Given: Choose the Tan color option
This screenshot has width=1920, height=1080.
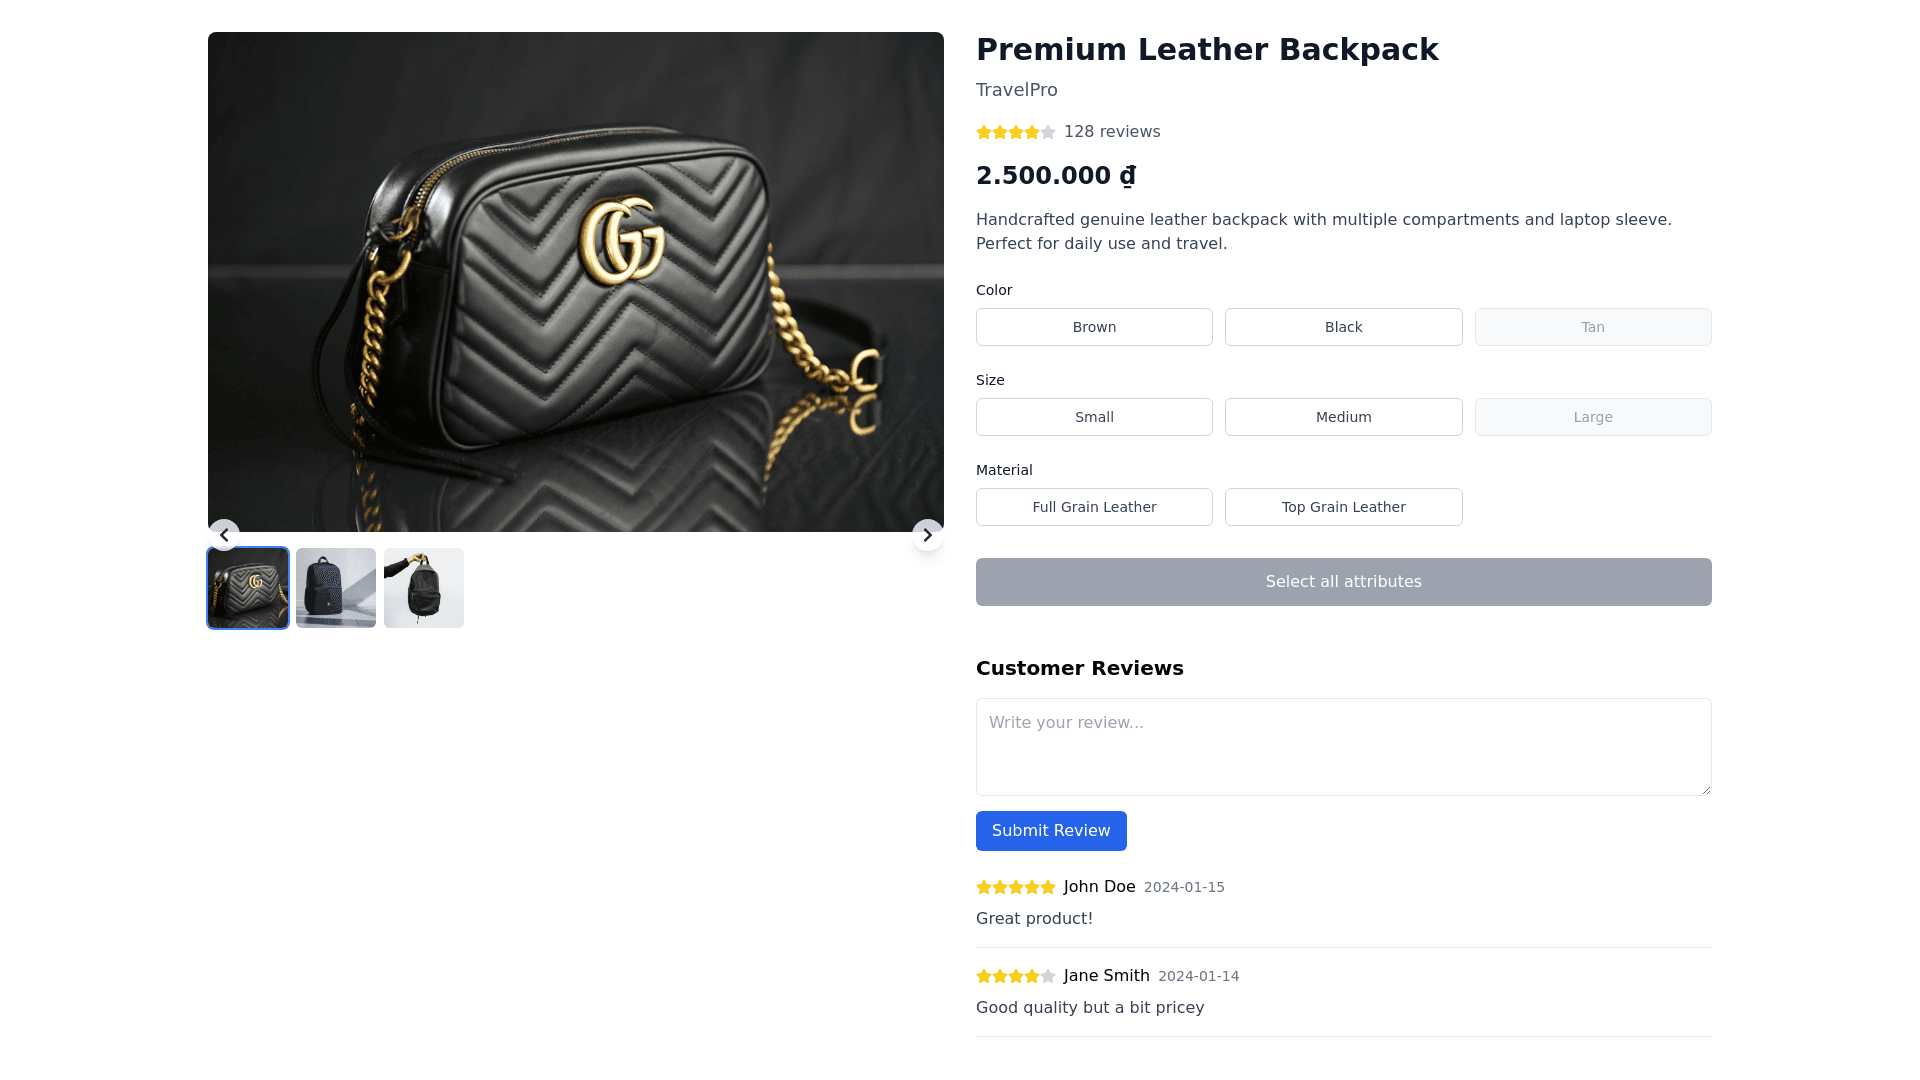Looking at the screenshot, I should click(1592, 327).
